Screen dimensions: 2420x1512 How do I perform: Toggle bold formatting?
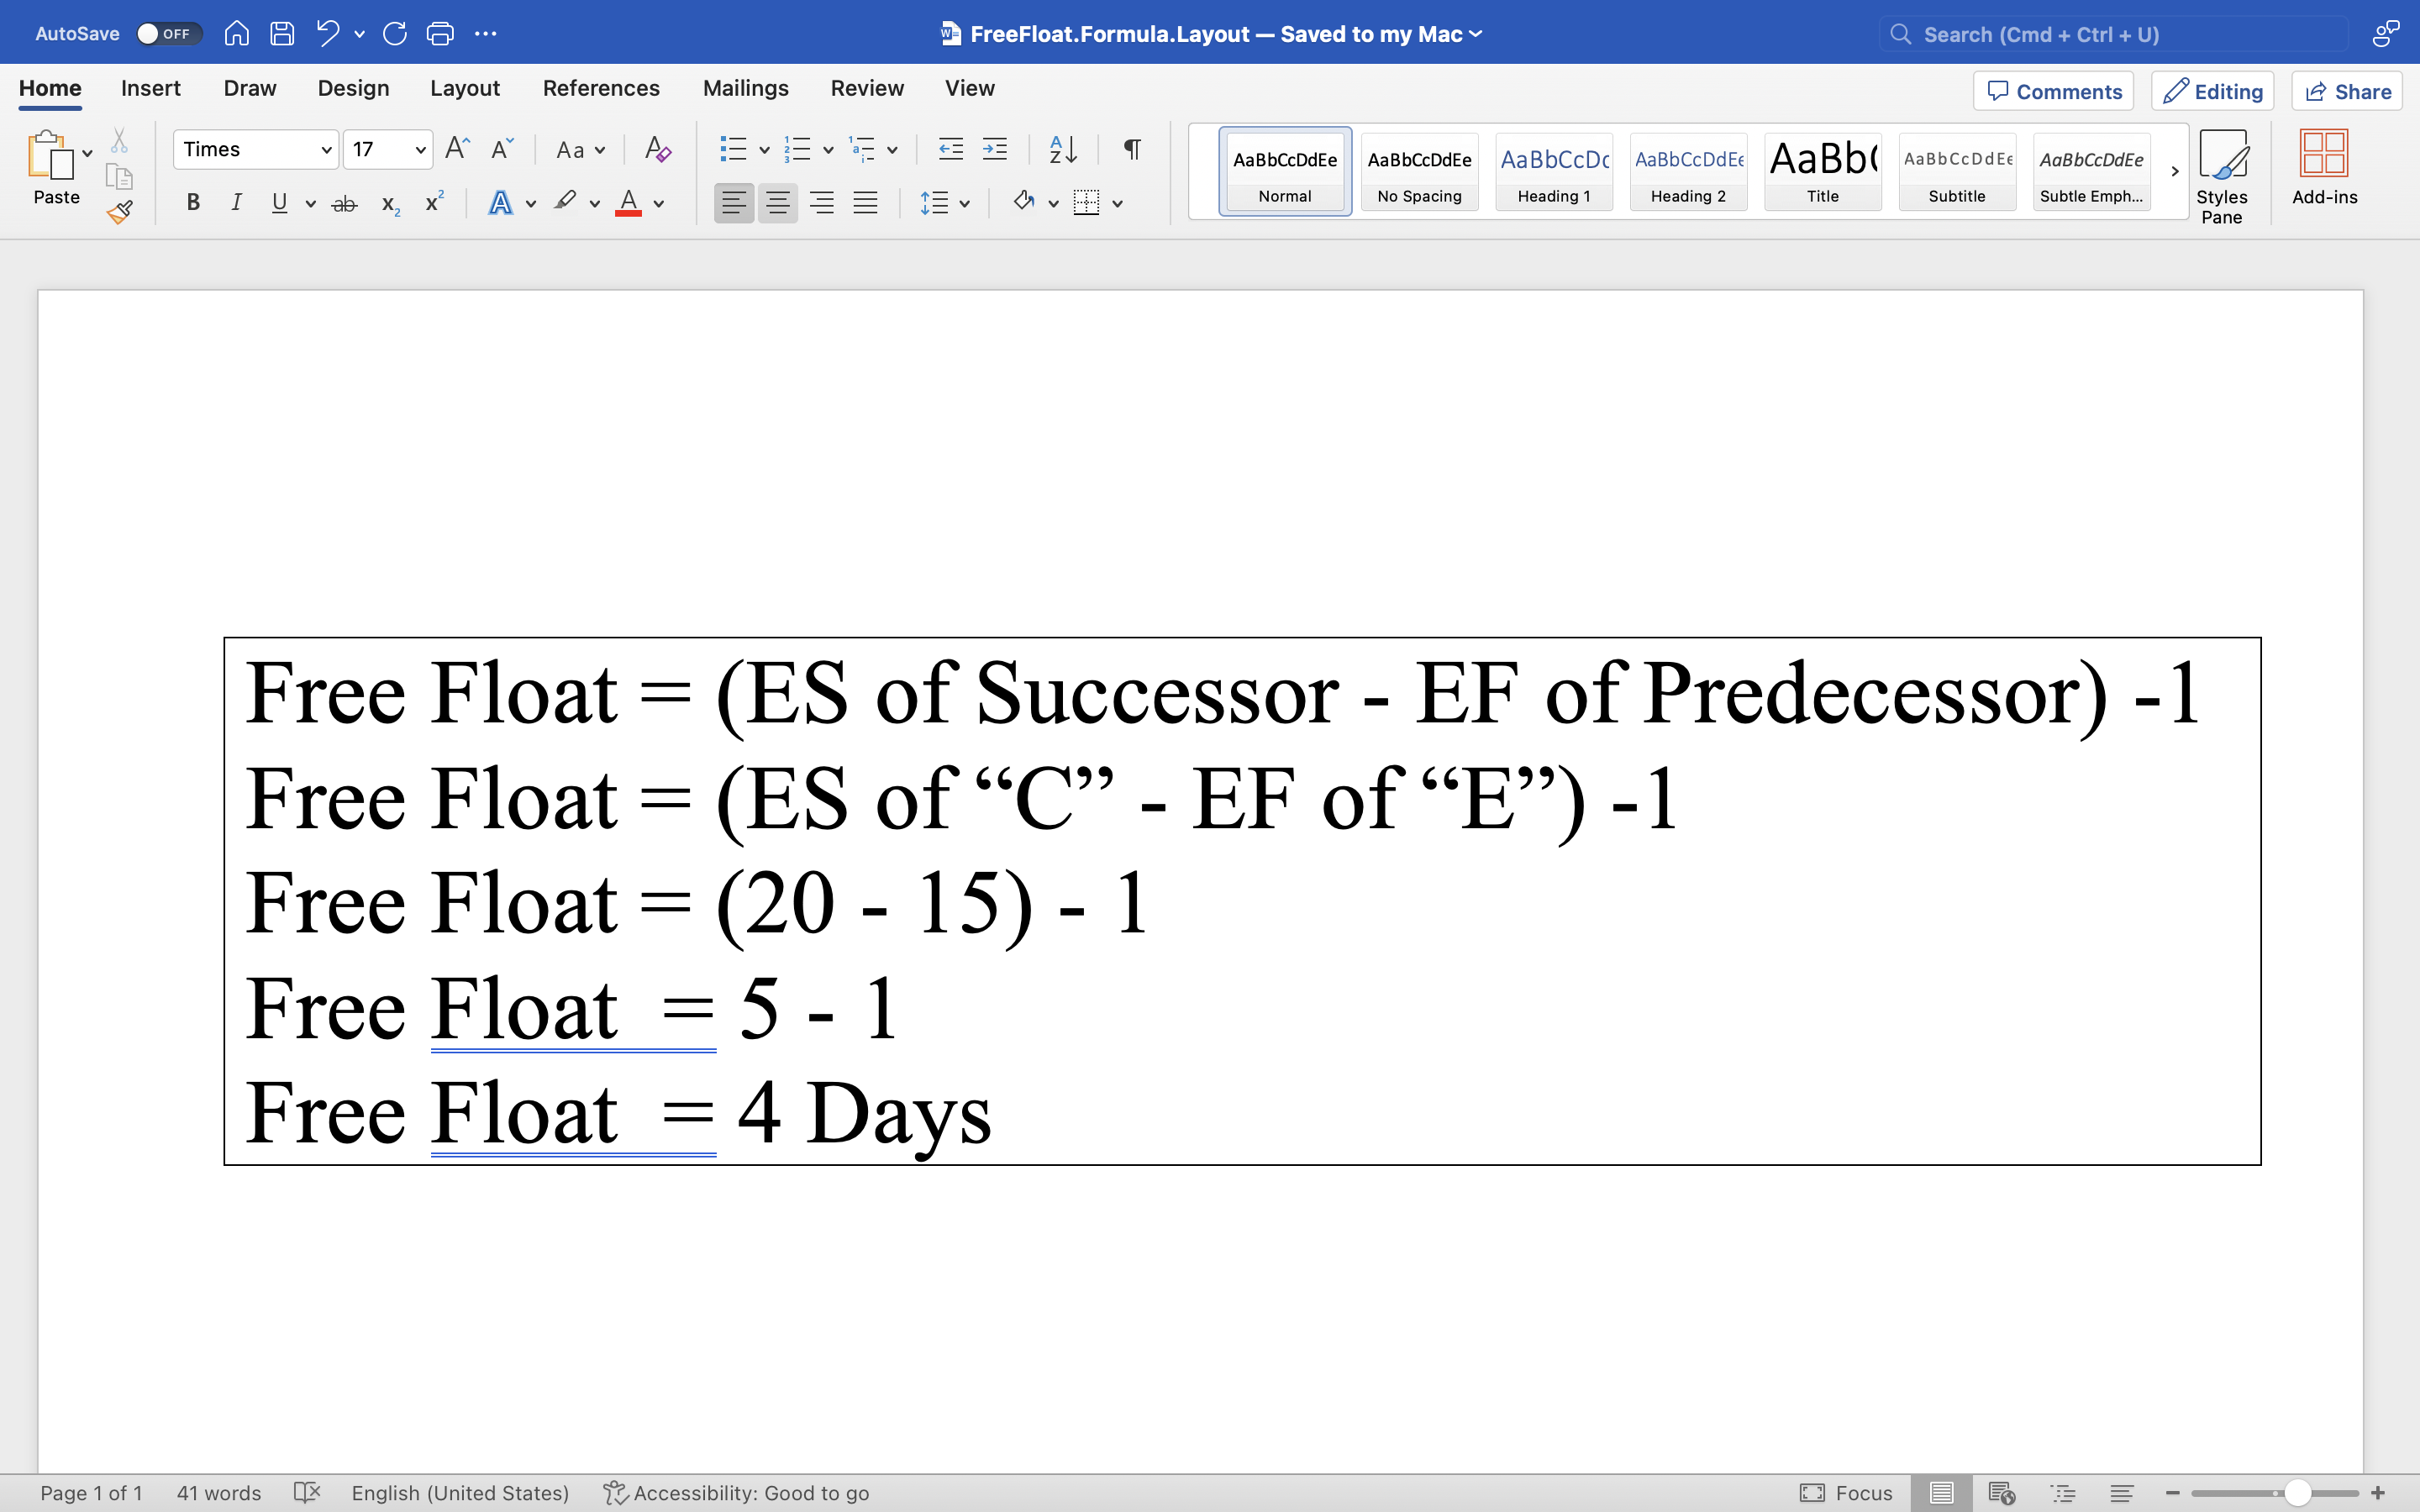click(x=193, y=202)
